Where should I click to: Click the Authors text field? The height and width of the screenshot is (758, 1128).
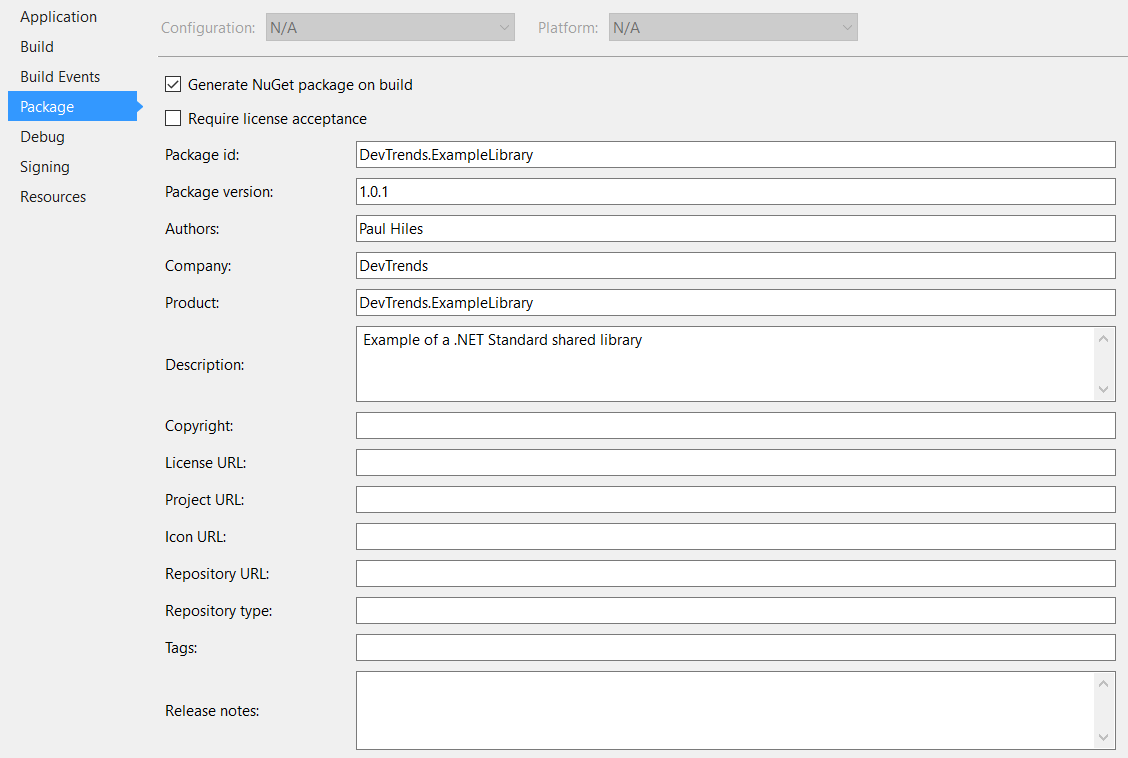click(x=735, y=229)
